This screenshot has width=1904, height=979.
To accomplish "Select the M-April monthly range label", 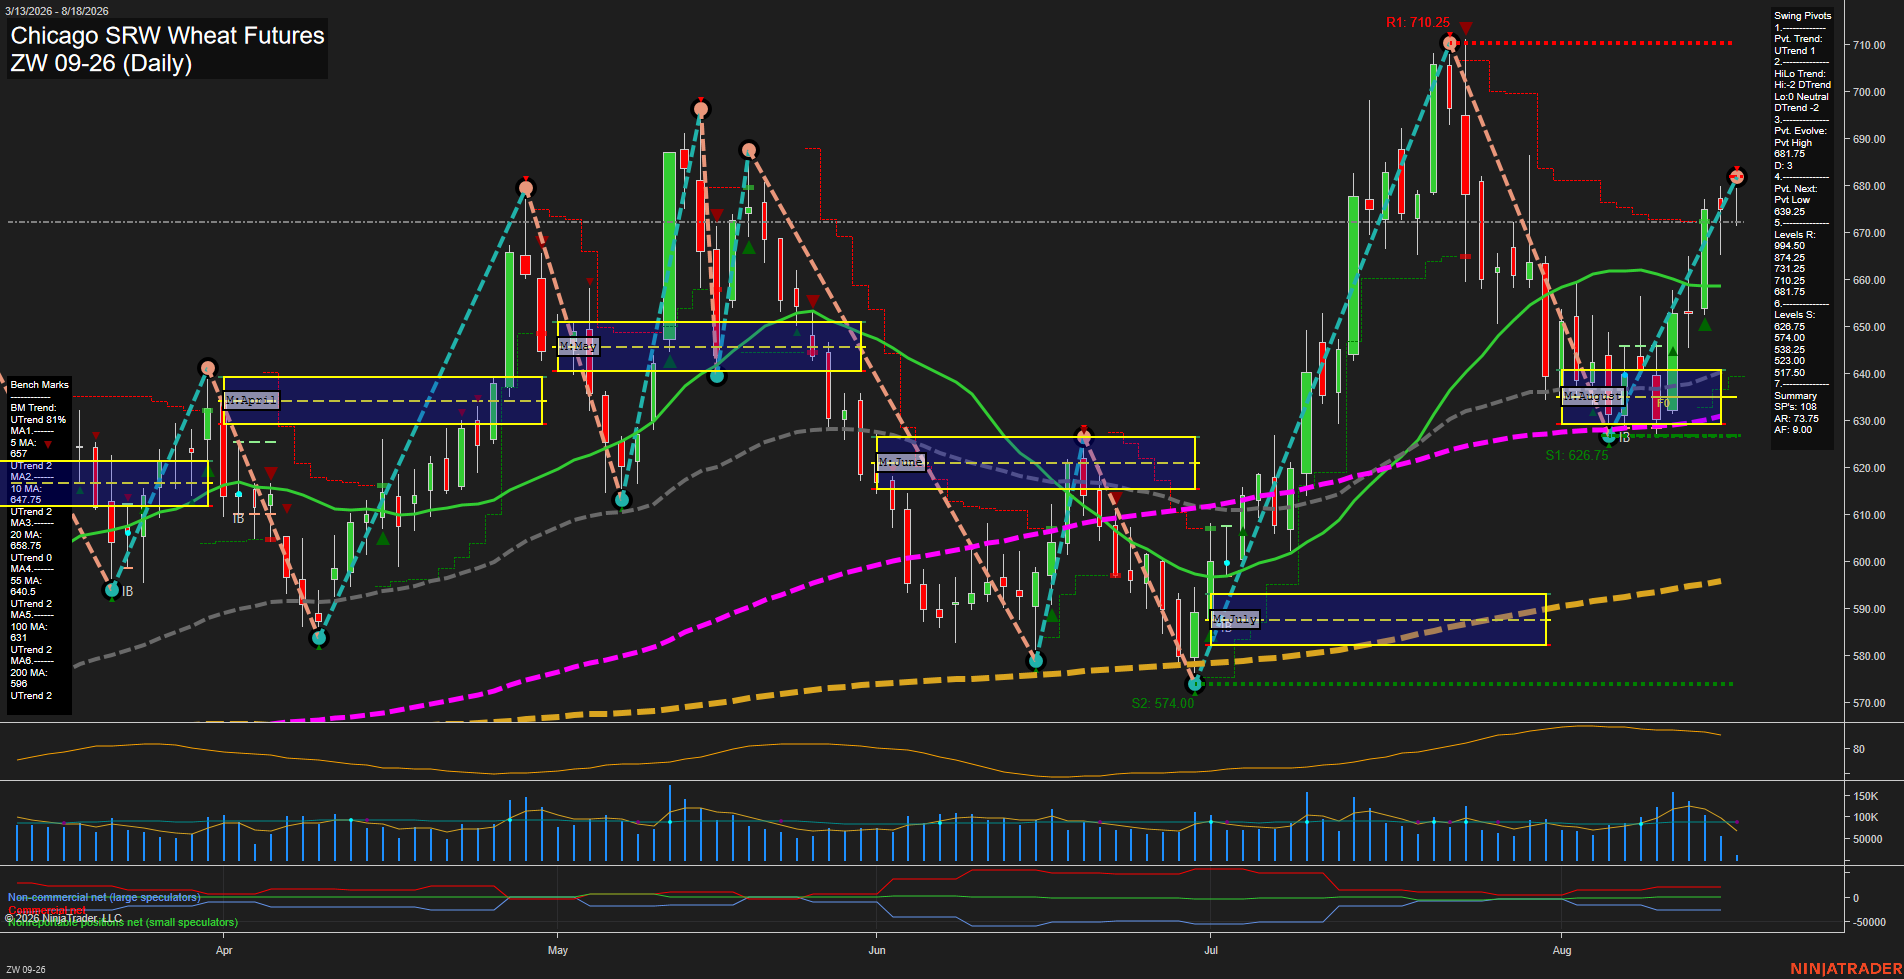I will click(x=252, y=400).
